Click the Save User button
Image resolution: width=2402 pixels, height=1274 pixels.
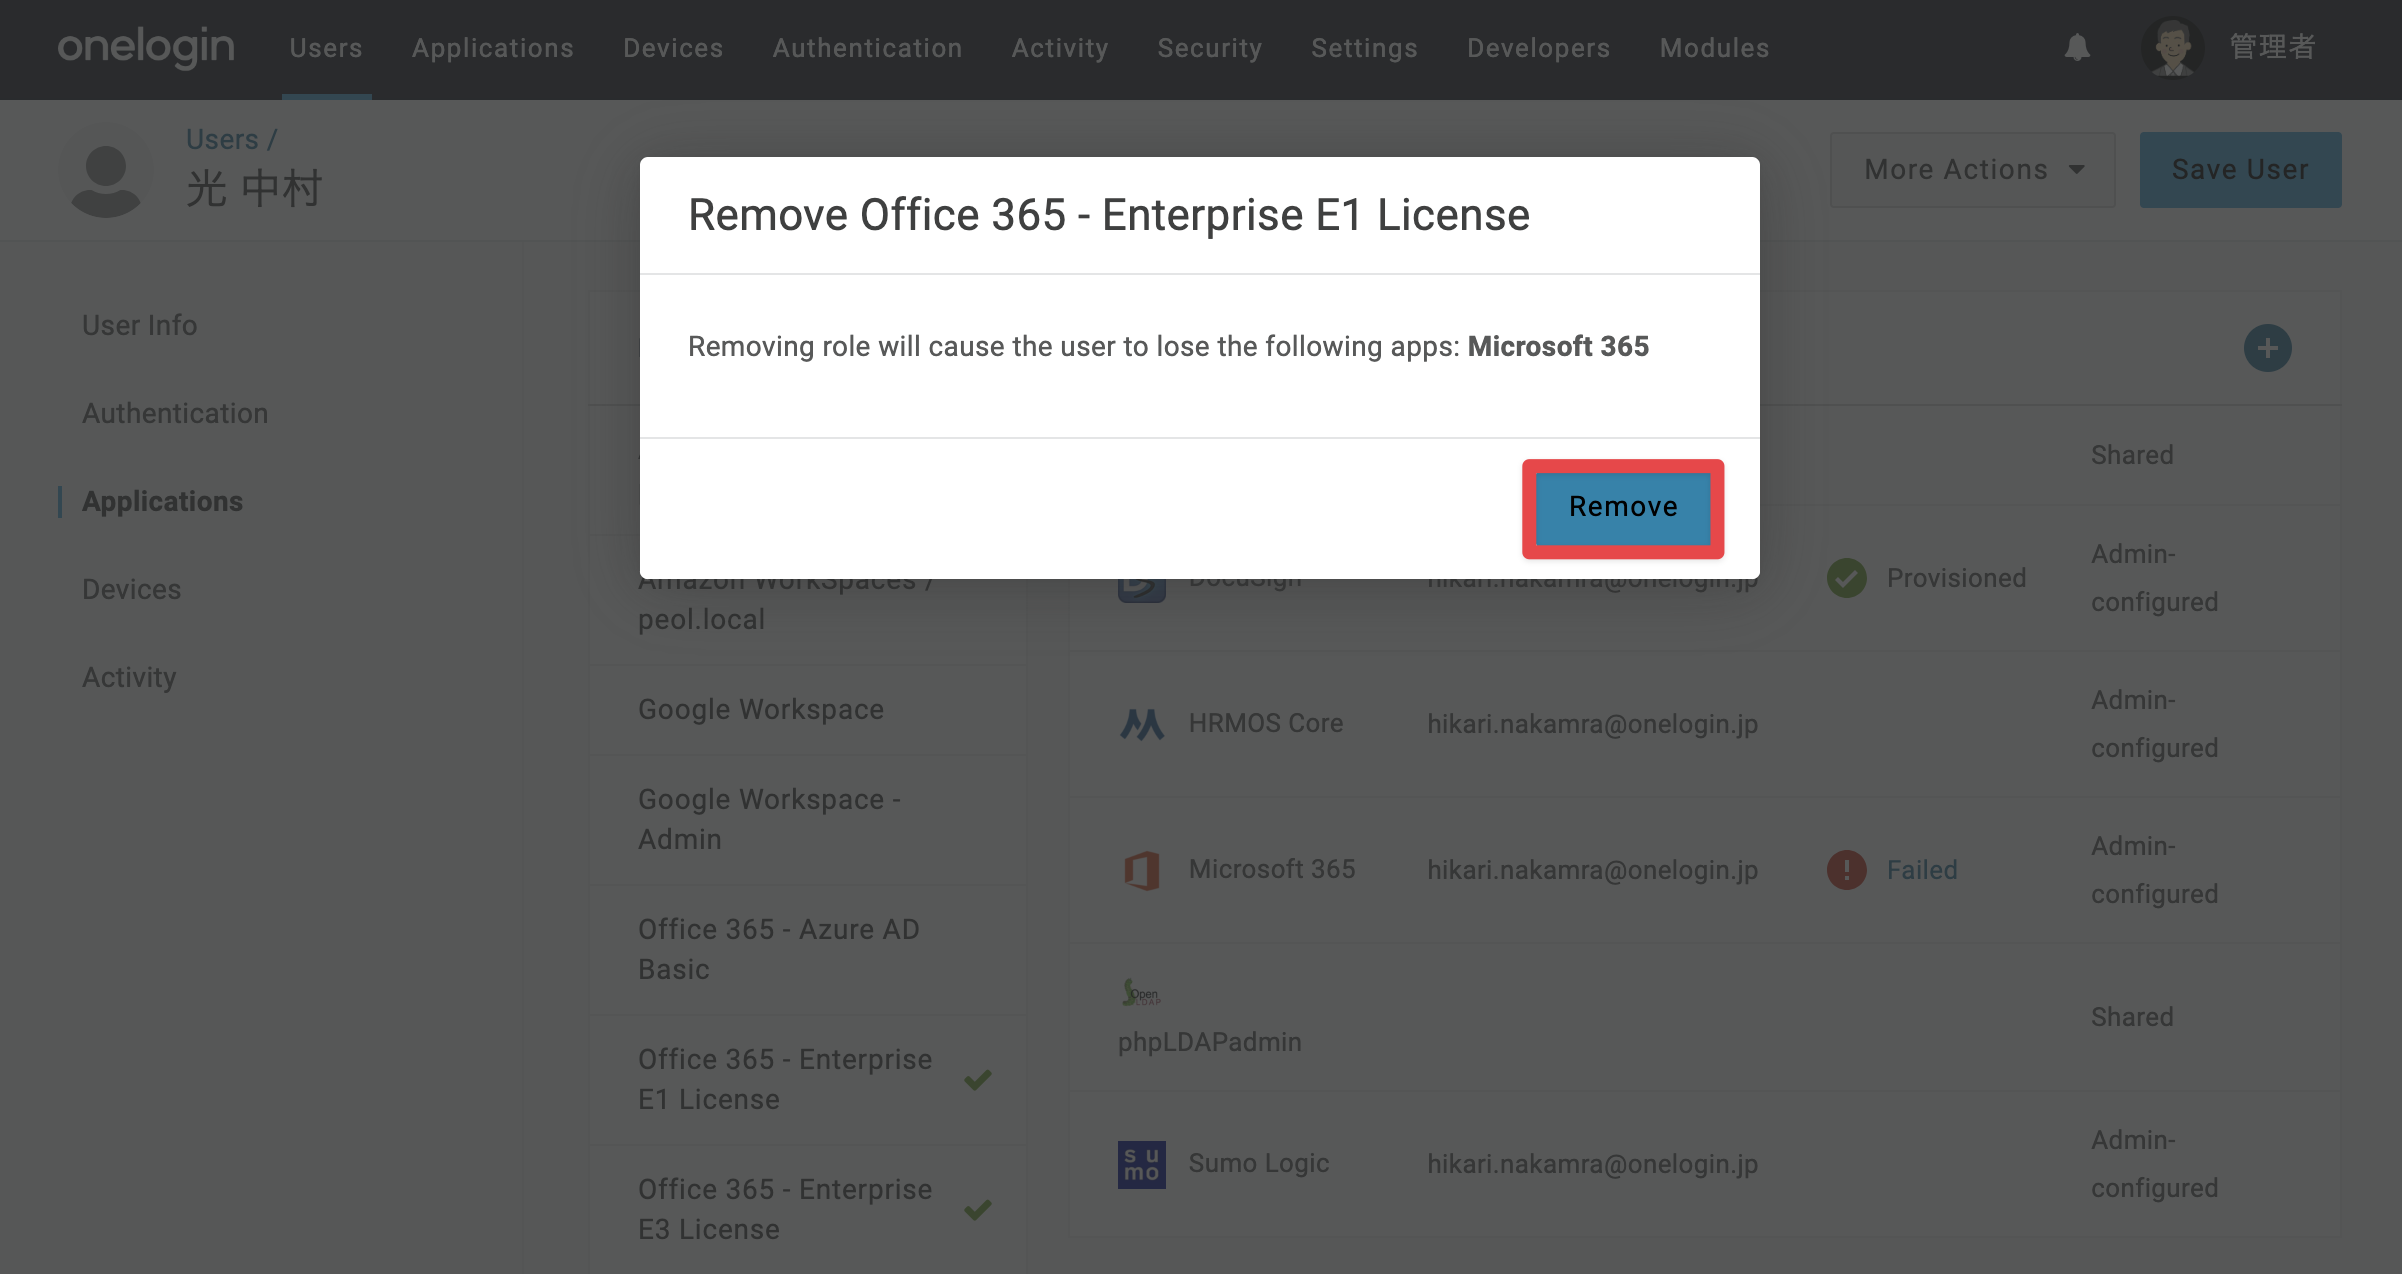point(2240,170)
